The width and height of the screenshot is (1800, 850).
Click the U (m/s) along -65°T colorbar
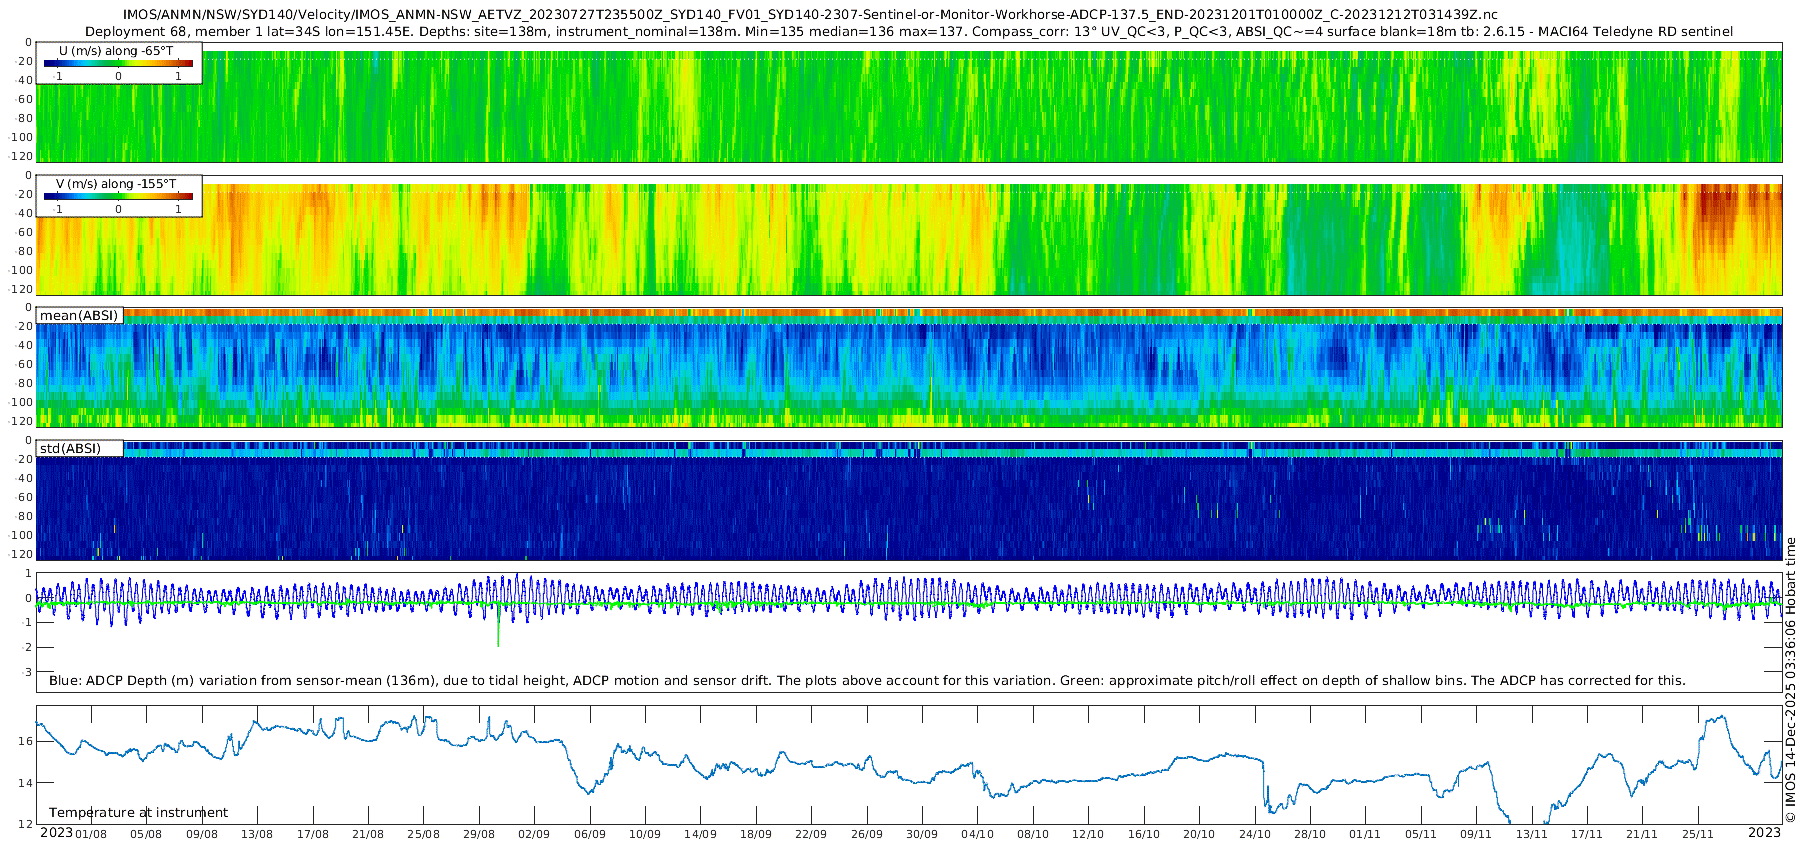pos(118,63)
